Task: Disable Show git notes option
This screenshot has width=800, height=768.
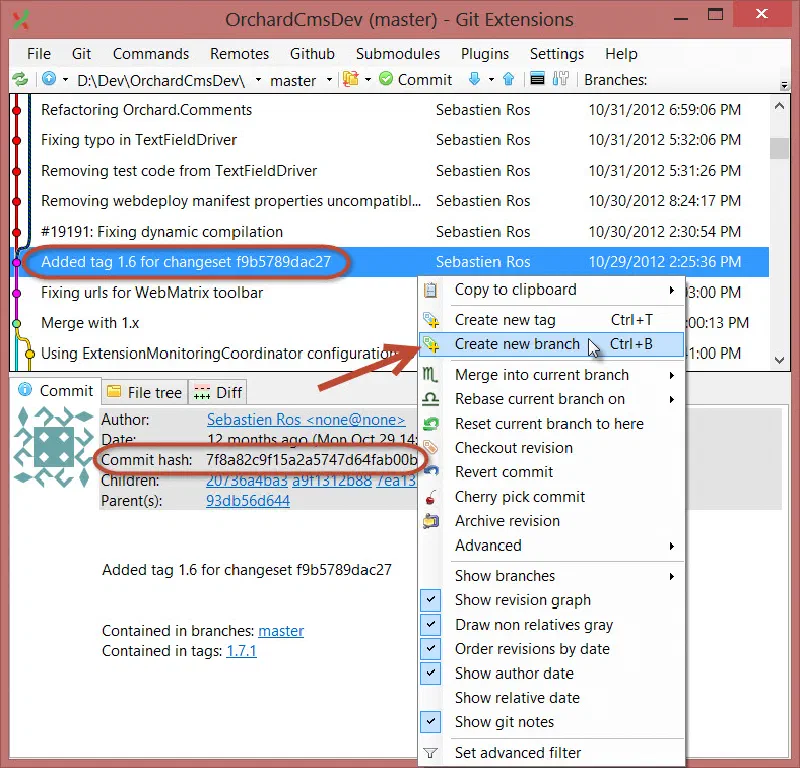Action: tap(431, 722)
